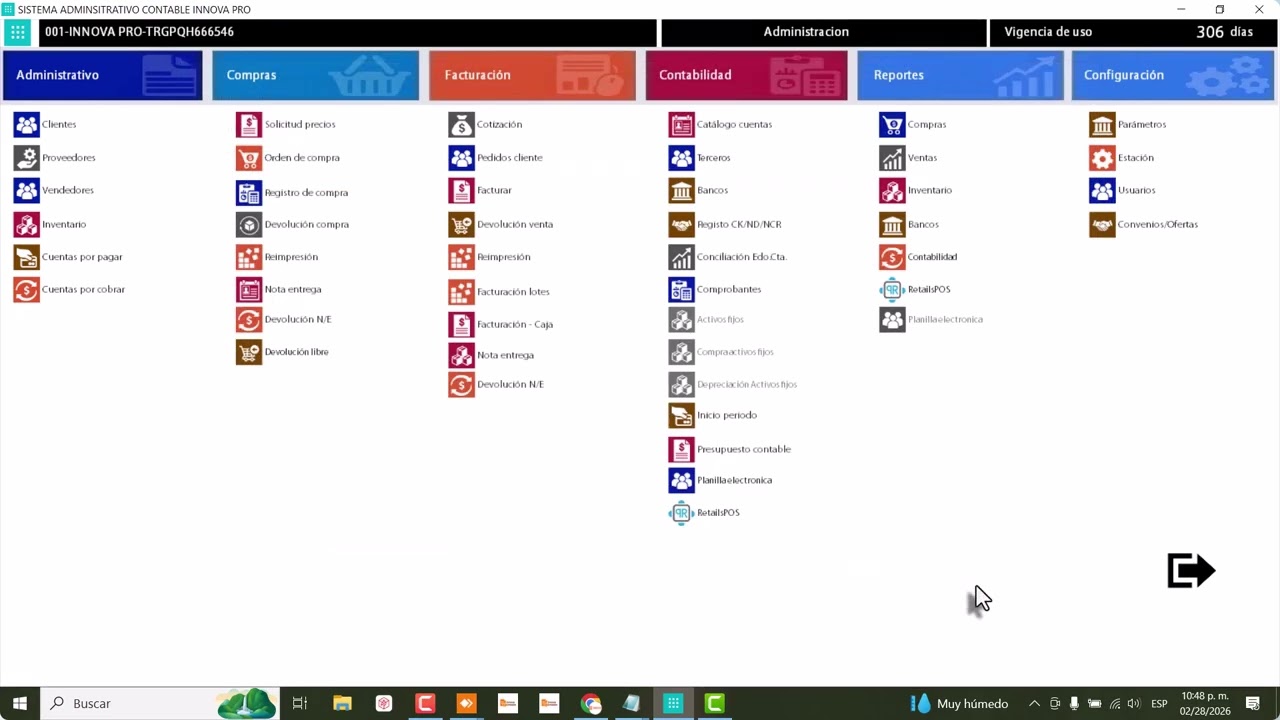1280x720 pixels.
Task: Open the Presupuesto contable icon
Action: tap(681, 449)
